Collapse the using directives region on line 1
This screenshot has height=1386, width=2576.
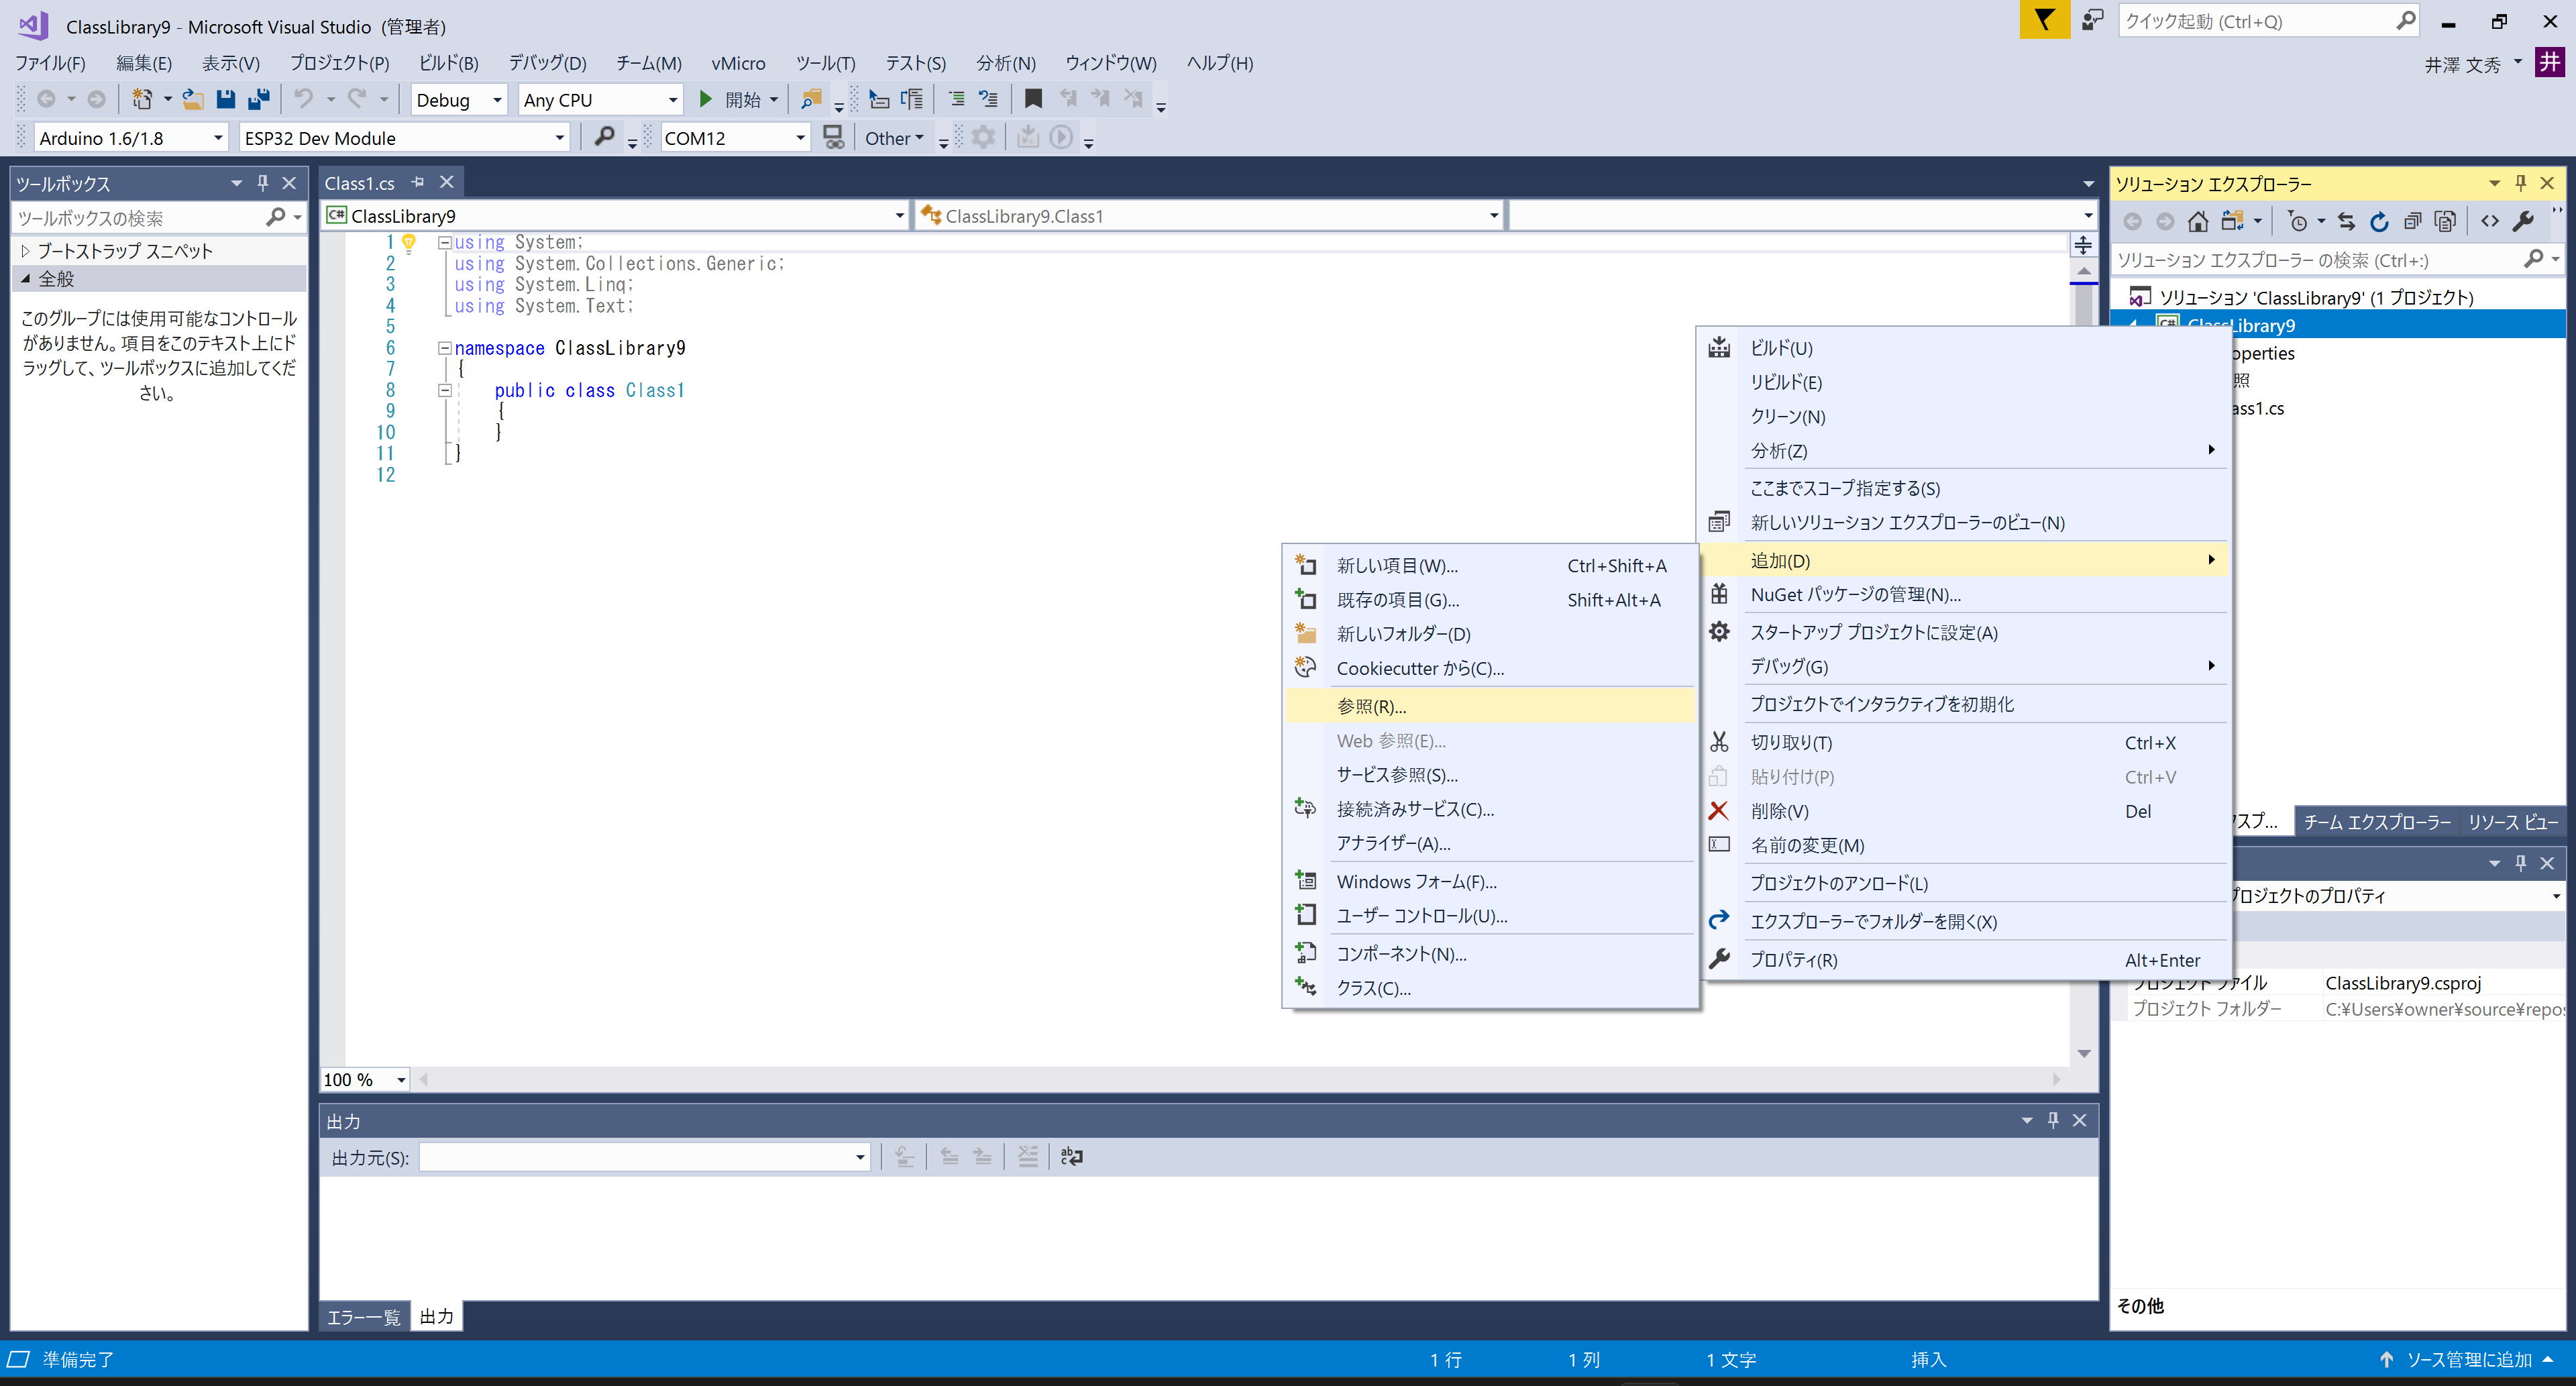point(444,242)
